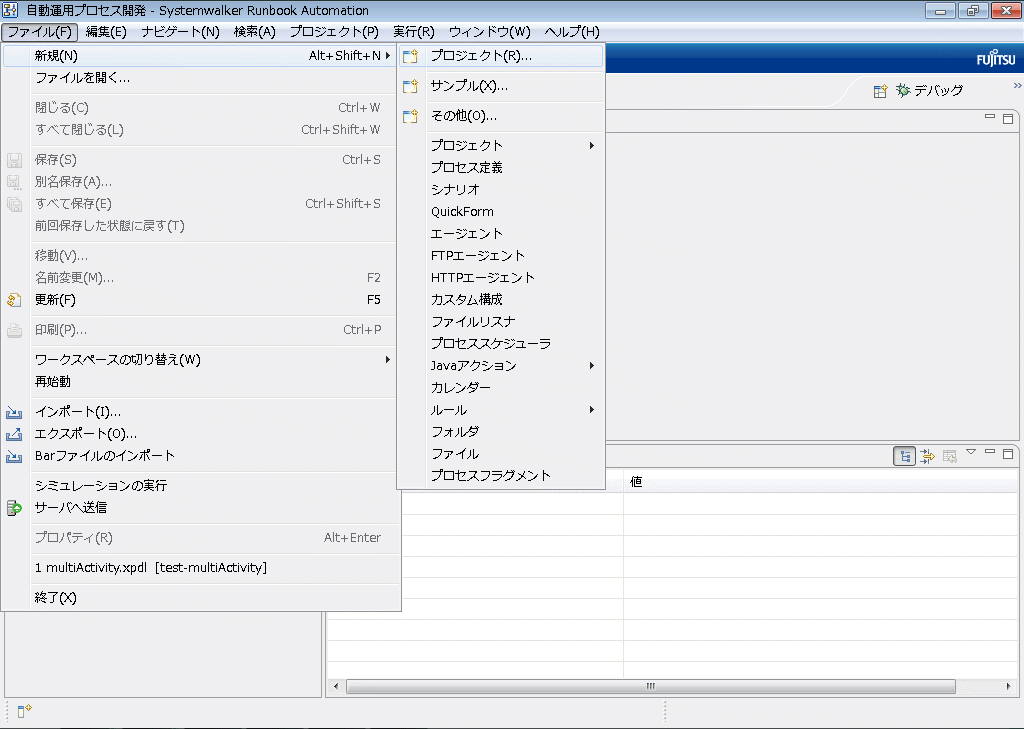Select ファイルリスナ in the new submenu

point(501,321)
